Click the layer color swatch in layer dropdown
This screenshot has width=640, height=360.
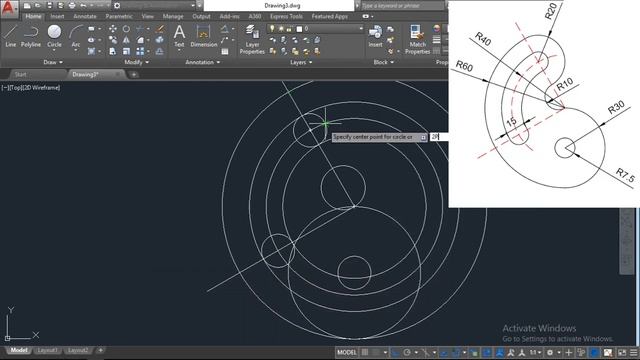coord(299,29)
